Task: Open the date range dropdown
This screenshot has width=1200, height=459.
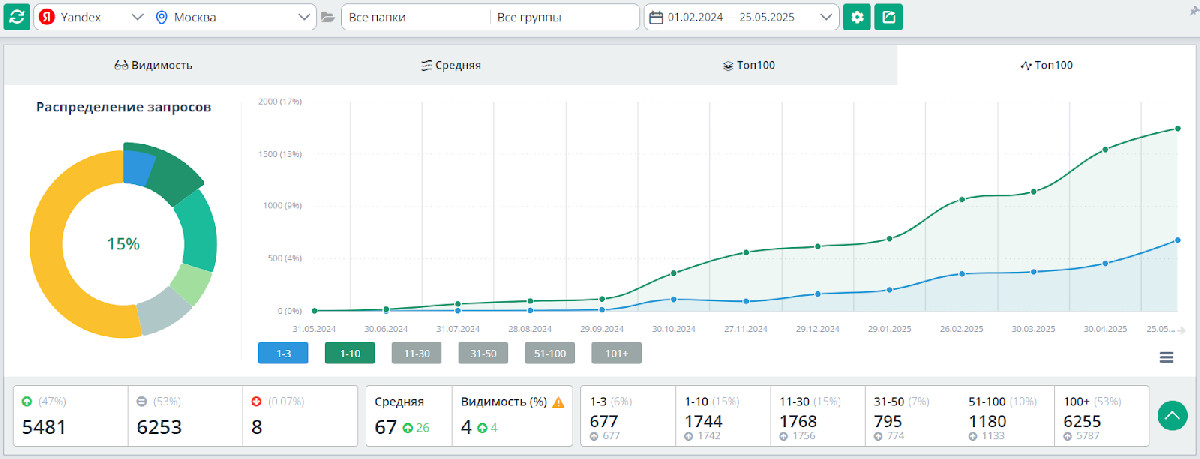Action: click(x=741, y=17)
